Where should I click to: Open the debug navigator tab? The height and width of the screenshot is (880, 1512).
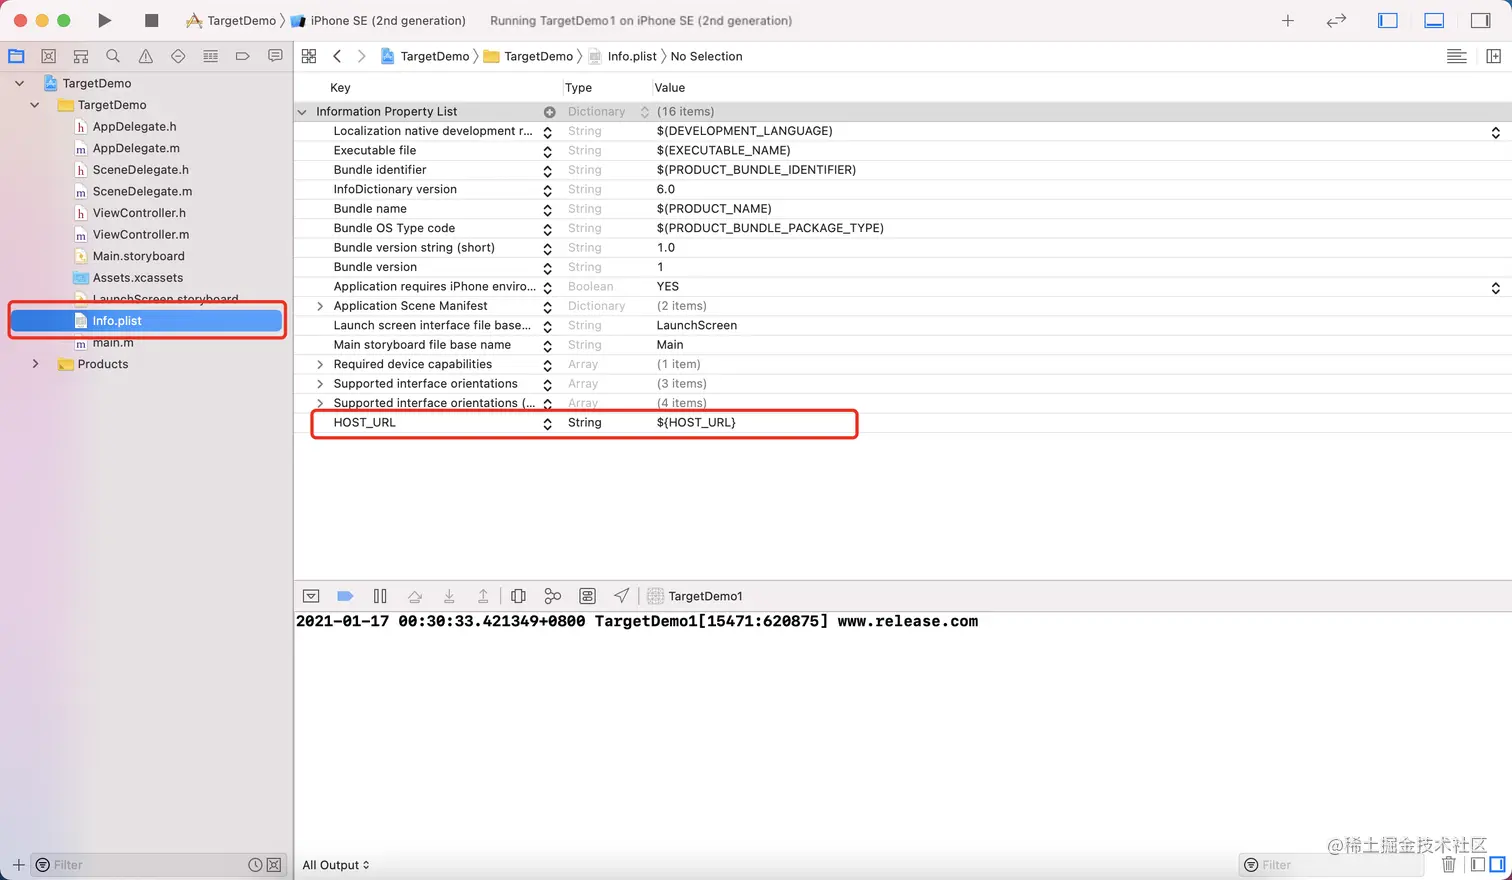[210, 56]
